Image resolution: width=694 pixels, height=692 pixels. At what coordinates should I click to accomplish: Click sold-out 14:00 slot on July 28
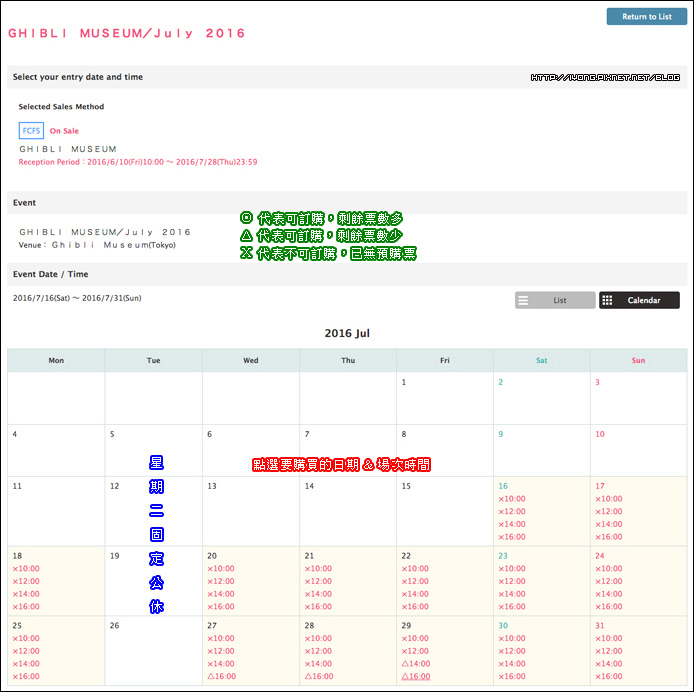(x=318, y=663)
